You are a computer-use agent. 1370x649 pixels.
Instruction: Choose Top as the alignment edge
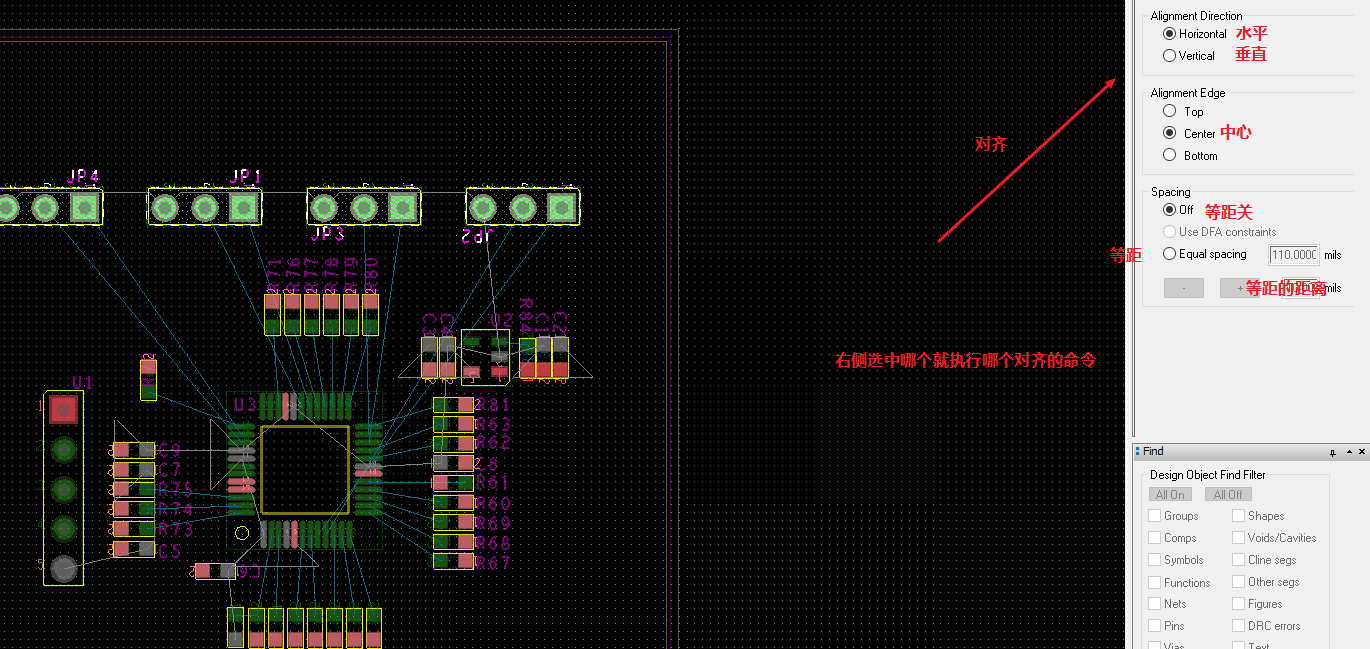coord(1169,111)
